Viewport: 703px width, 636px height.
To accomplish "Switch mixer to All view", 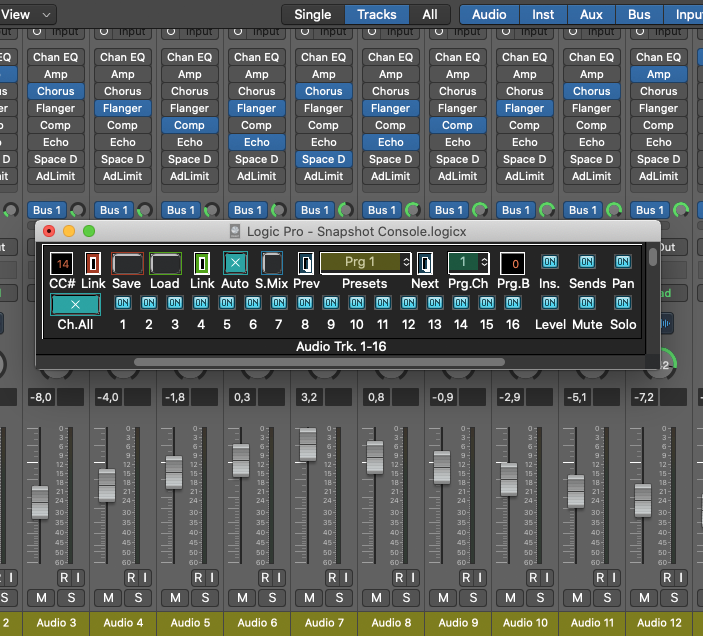I will 430,15.
